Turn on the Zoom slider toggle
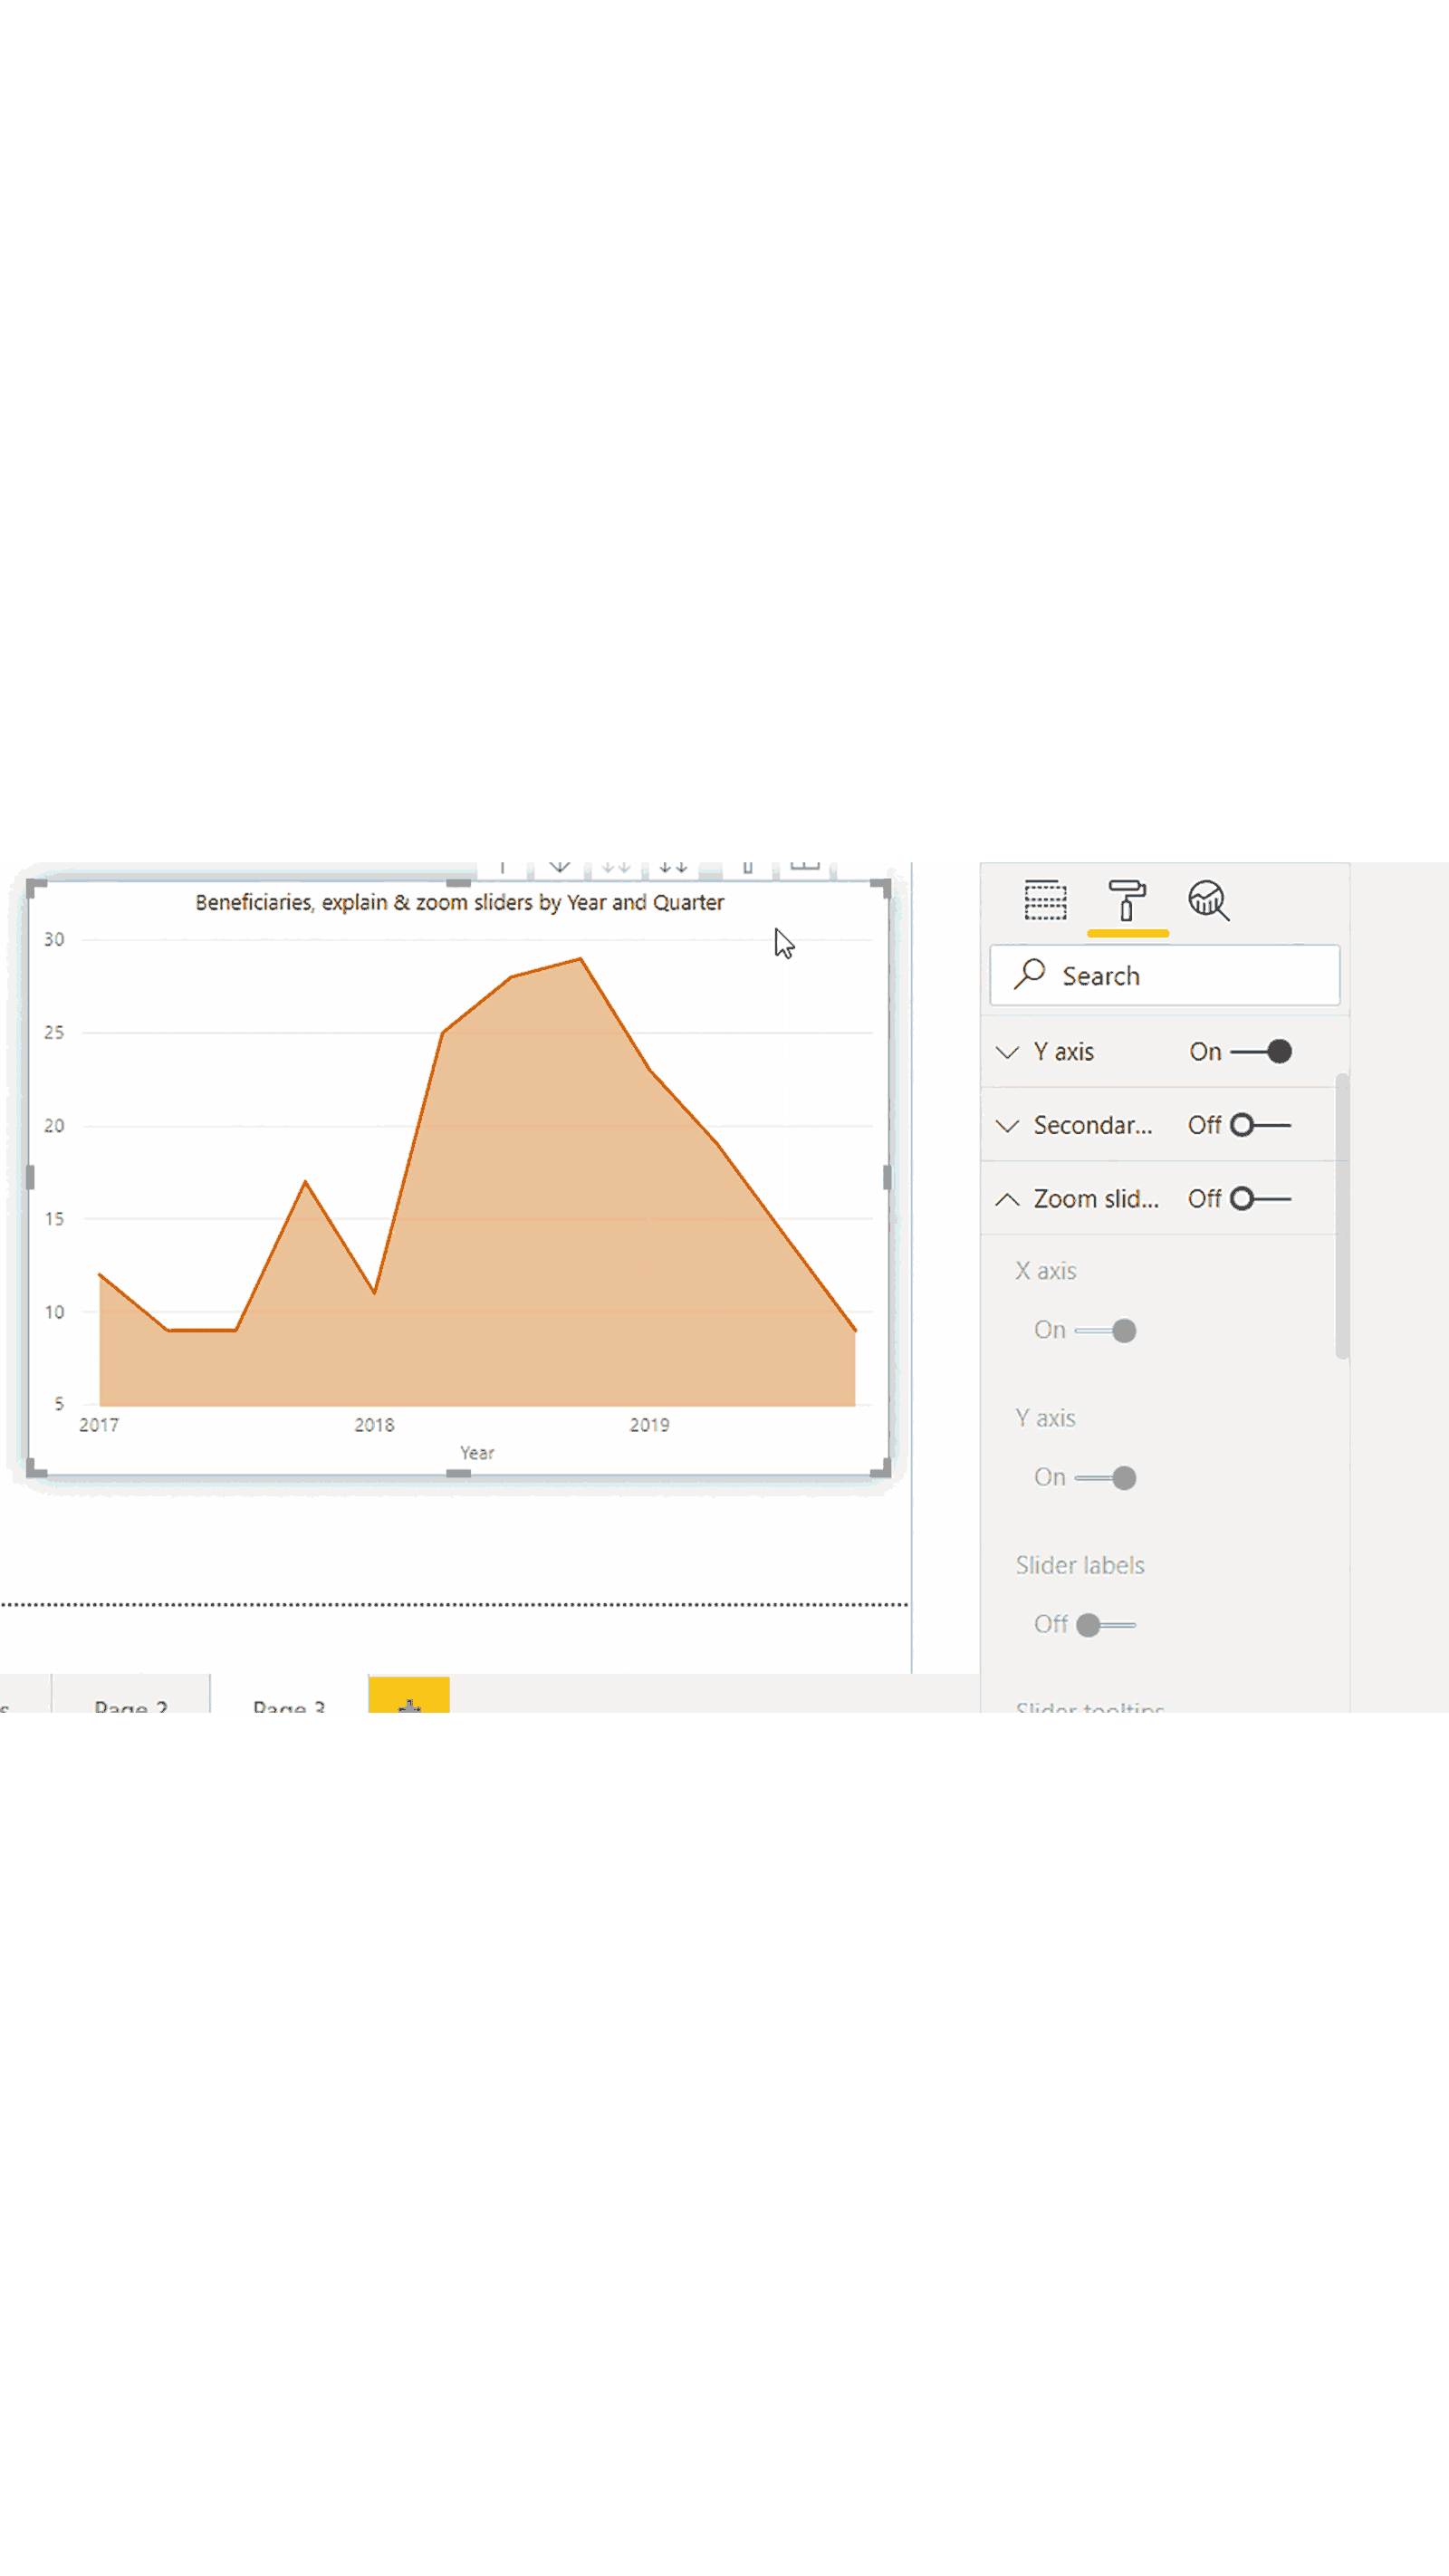The image size is (1449, 2576). click(x=1259, y=1198)
